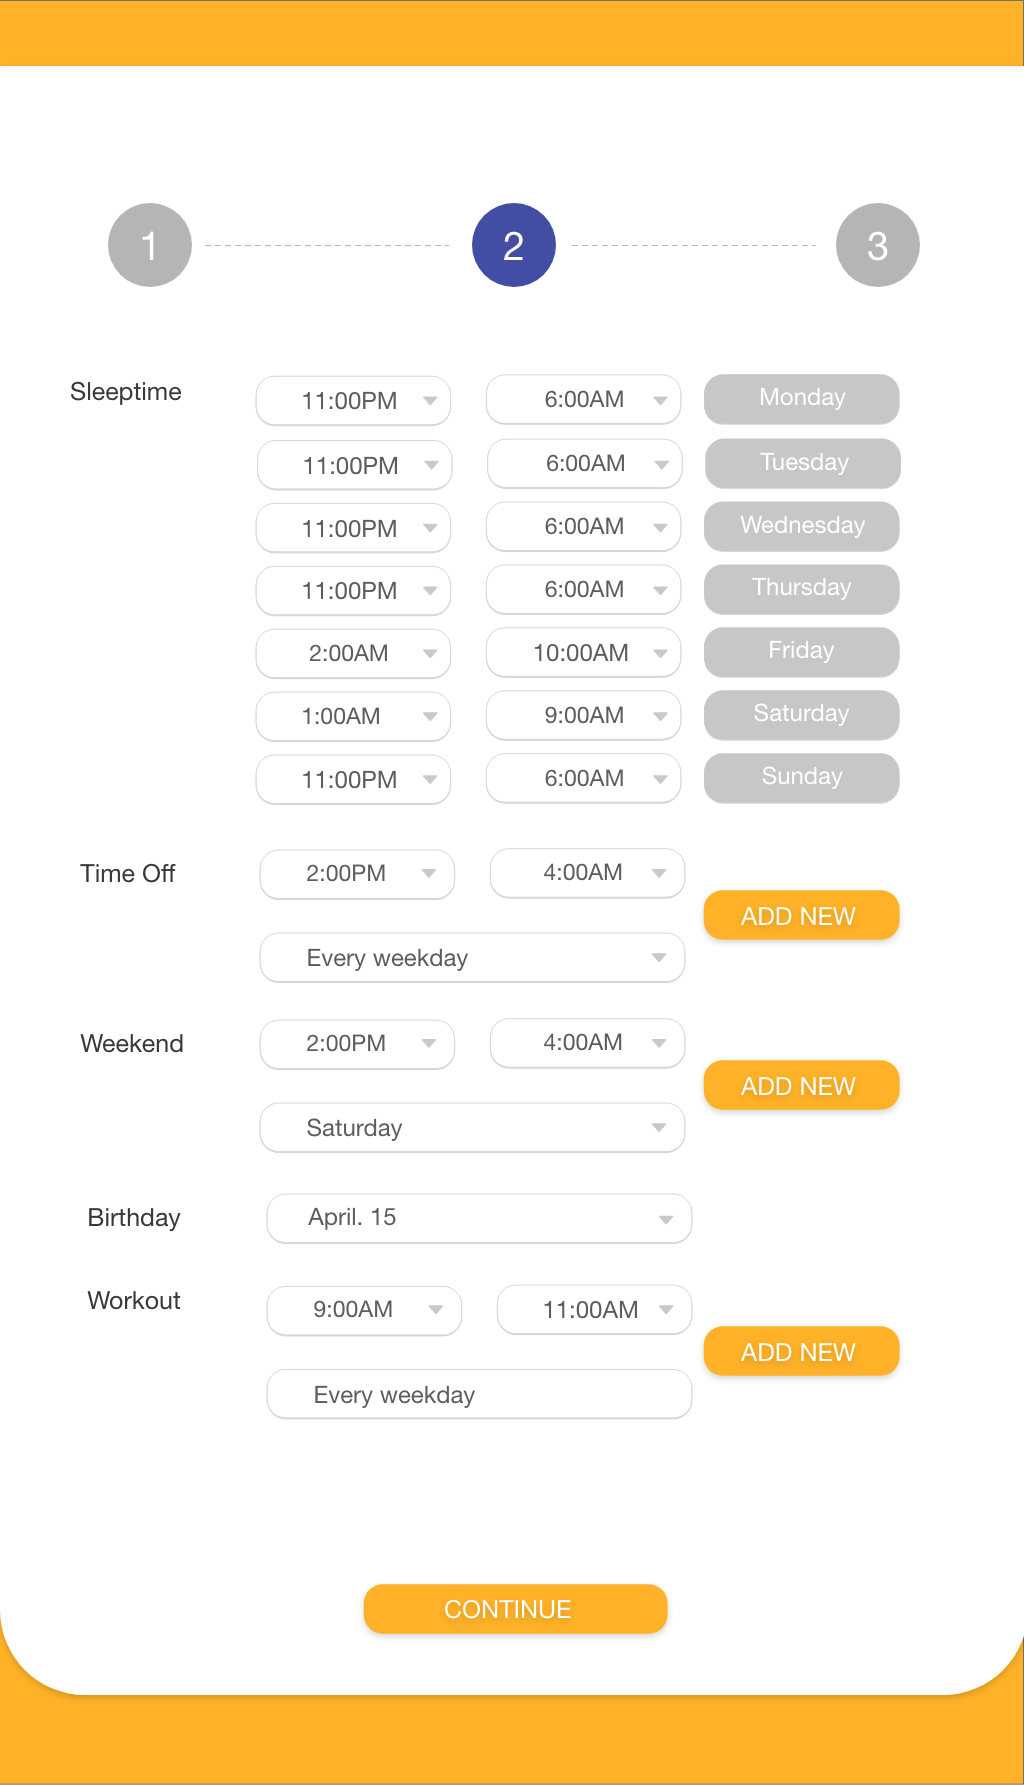This screenshot has height=1785, width=1024.
Task: Toggle the Monday day button
Action: click(801, 399)
